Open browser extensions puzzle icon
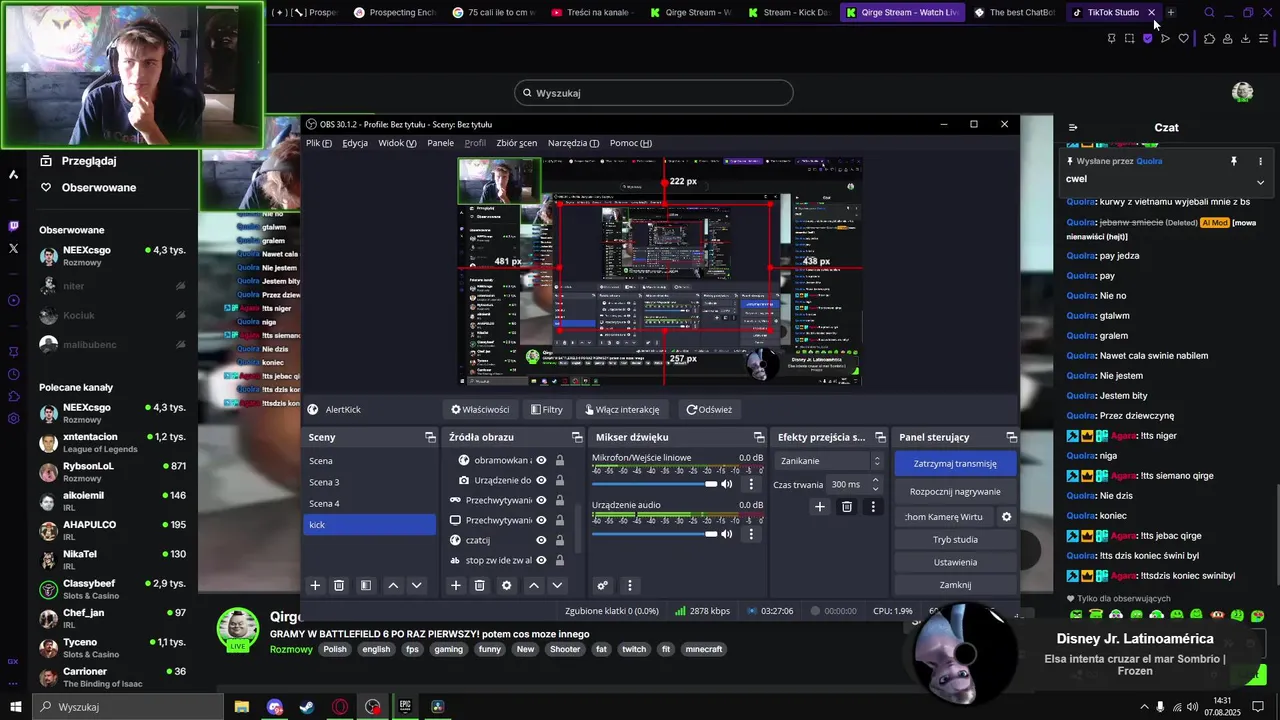 1209,38
